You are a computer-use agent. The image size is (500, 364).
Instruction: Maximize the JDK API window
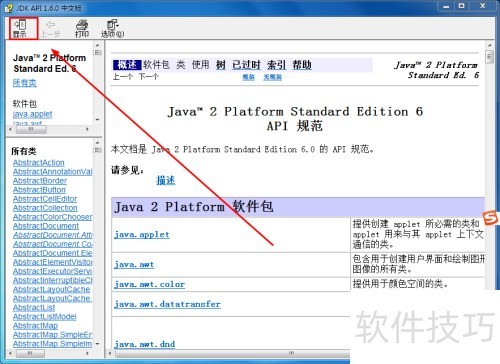[x=461, y=6]
